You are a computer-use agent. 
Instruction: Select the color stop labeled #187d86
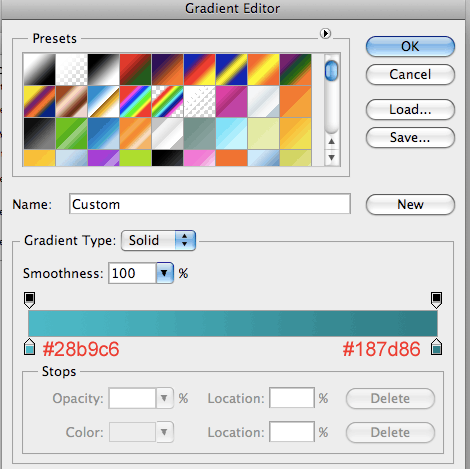[436, 347]
